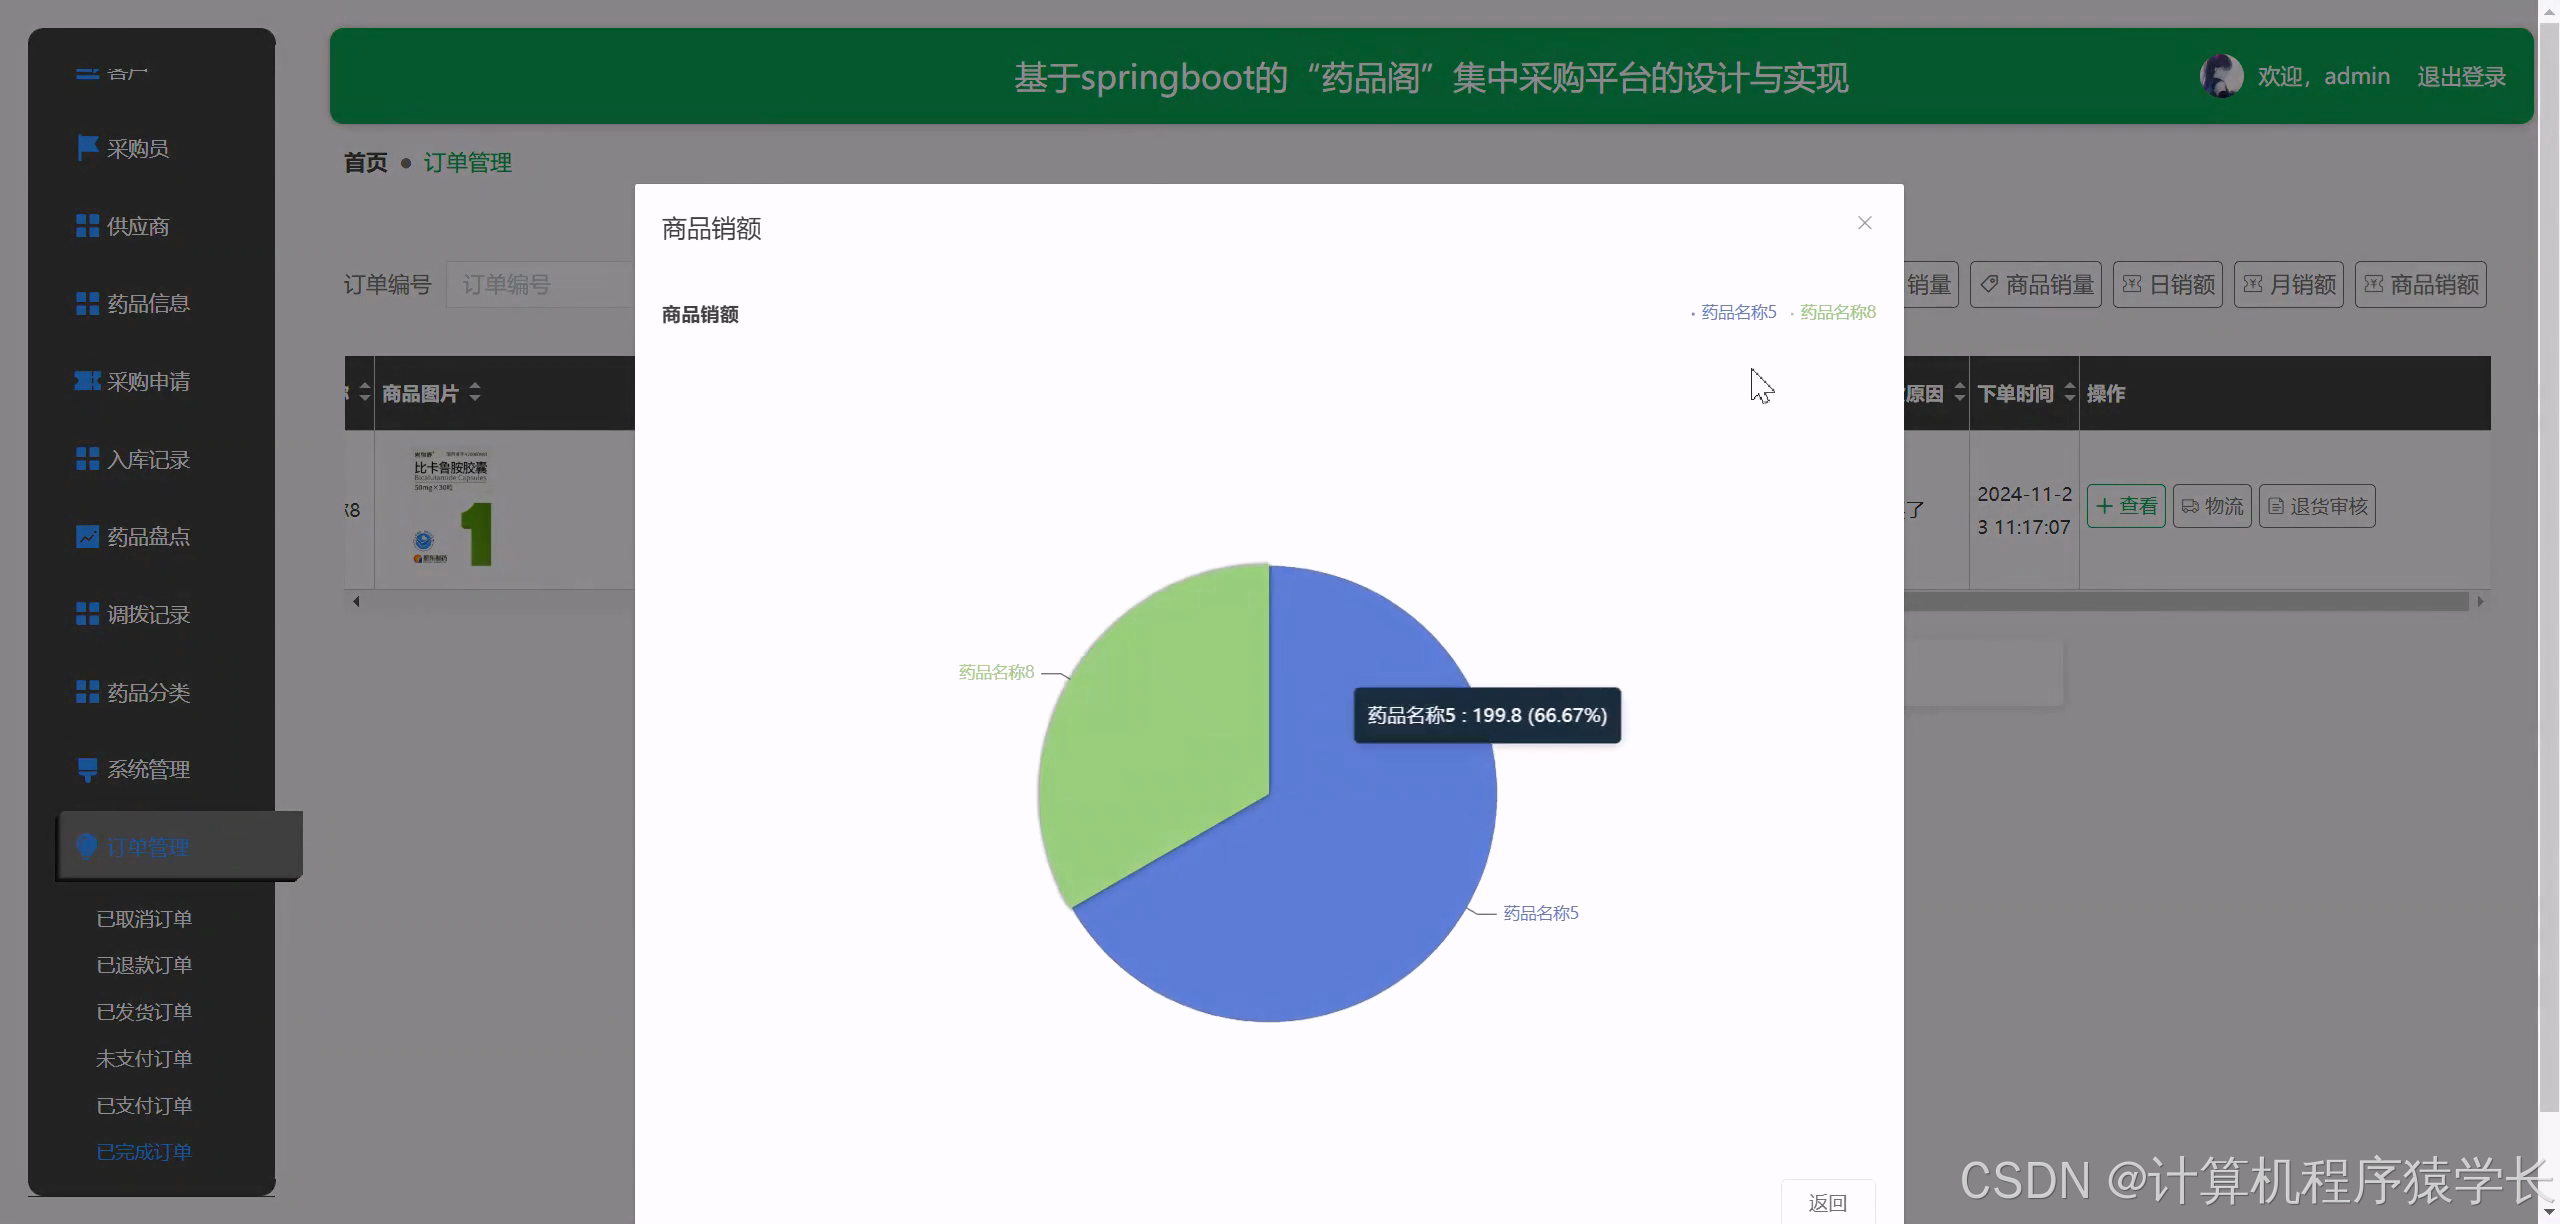Click the 采购申请 ticket icon
Screen dimensions: 2560x1224
pyautogui.click(x=87, y=381)
